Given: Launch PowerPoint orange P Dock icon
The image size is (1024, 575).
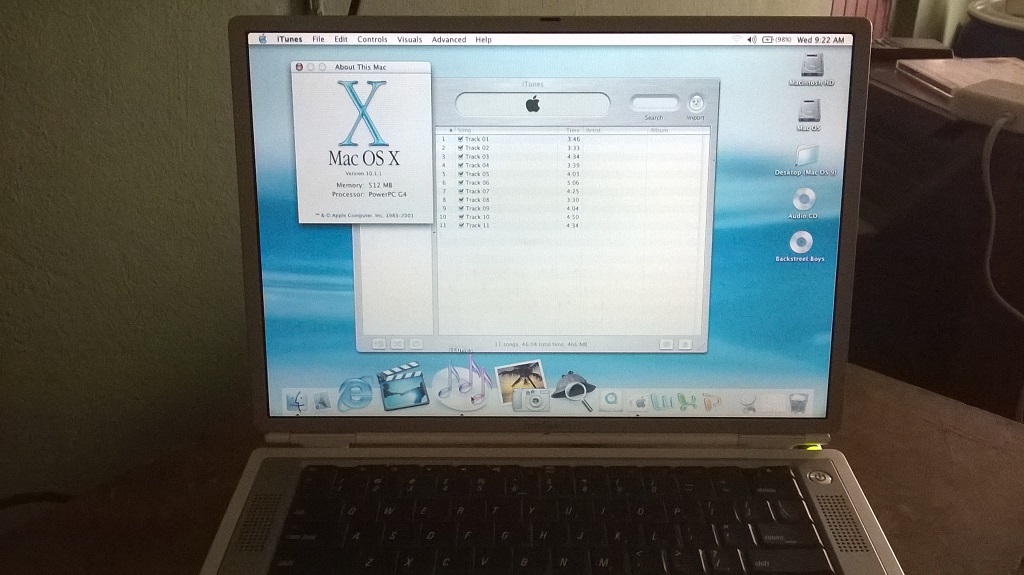Looking at the screenshot, I should 711,402.
